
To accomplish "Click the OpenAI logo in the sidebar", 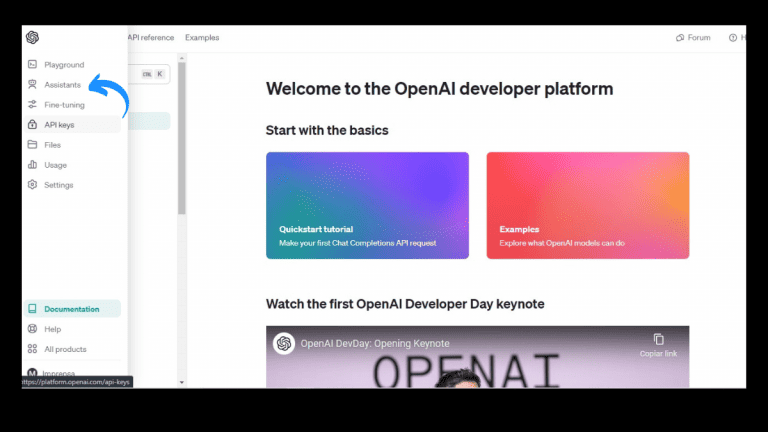I will 32,38.
